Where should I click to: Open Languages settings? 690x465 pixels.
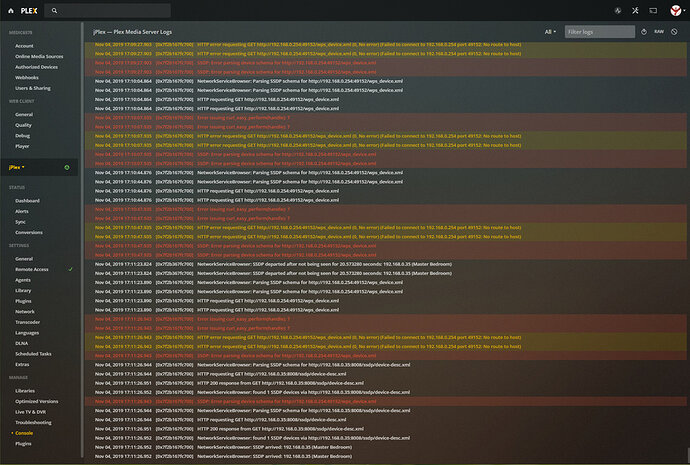pyautogui.click(x=27, y=333)
